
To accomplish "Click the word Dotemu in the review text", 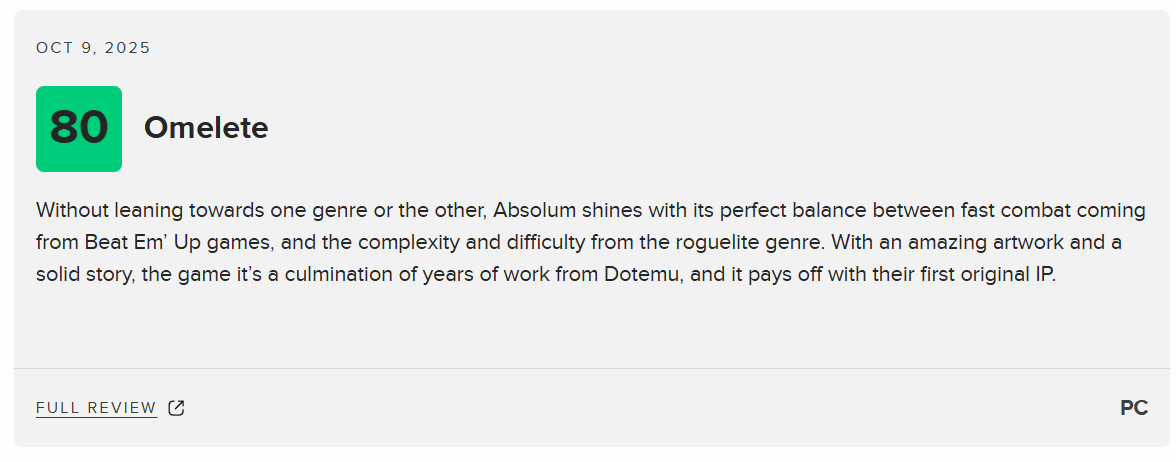I will pos(643,275).
